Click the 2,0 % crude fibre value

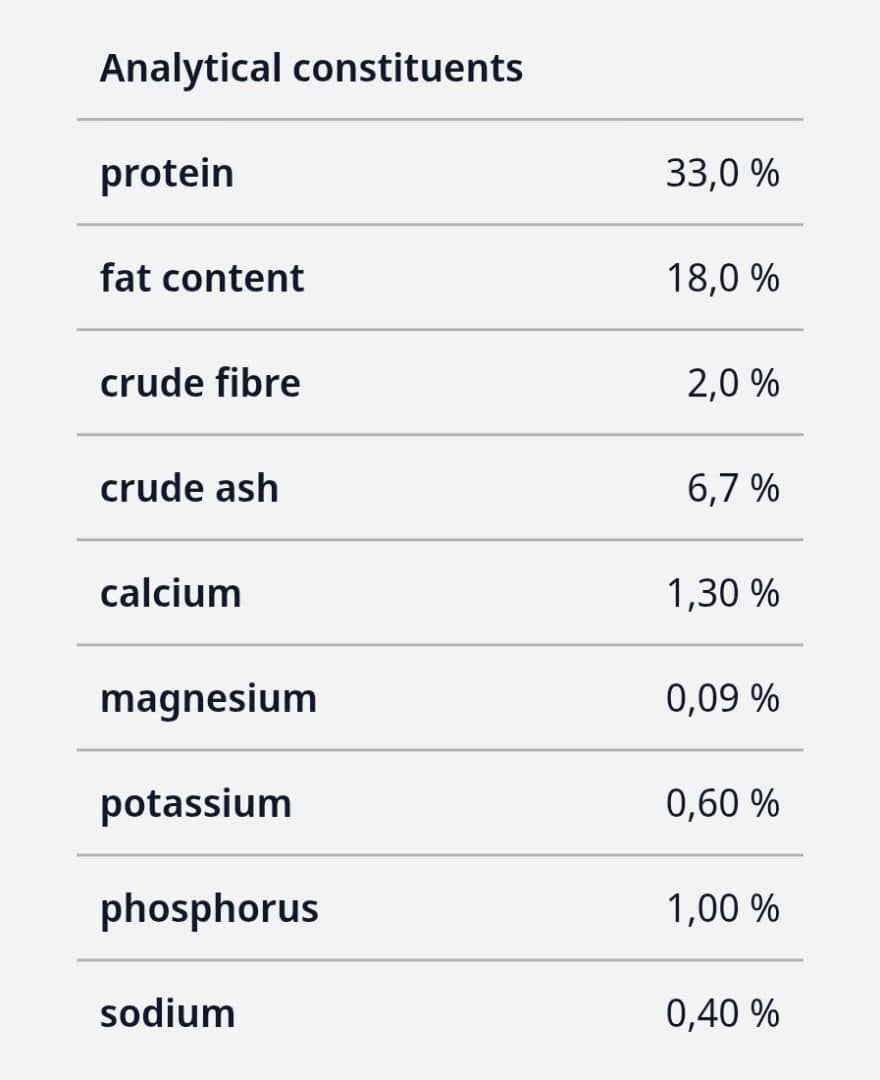coord(732,383)
